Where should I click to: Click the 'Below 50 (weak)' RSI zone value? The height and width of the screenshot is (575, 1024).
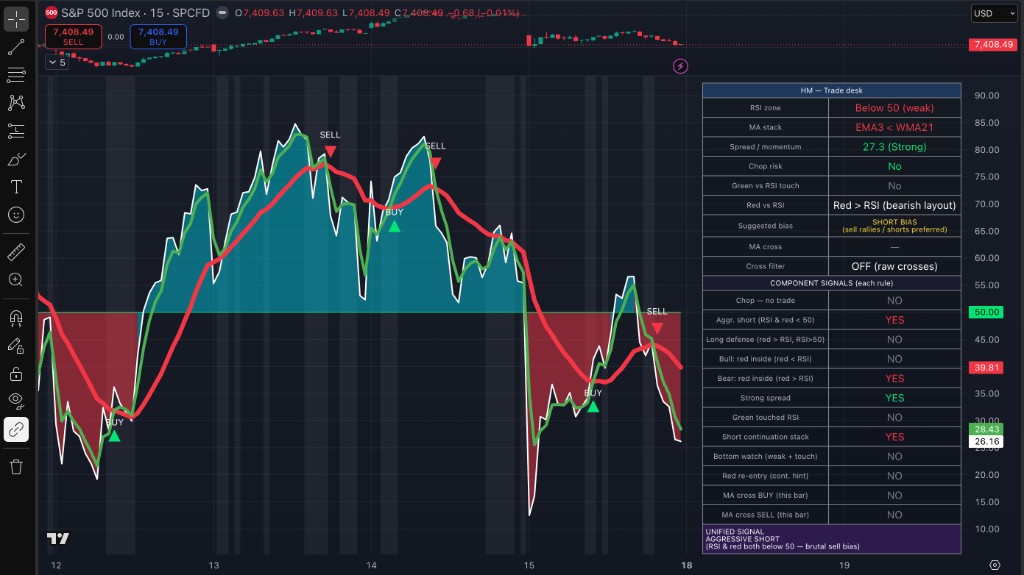click(894, 108)
